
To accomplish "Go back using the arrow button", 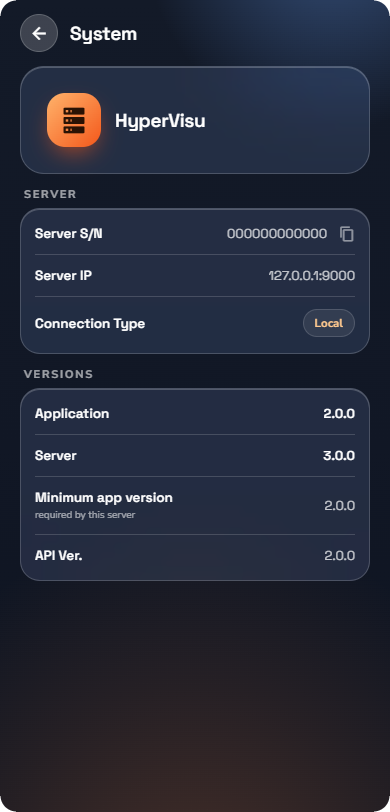I will [39, 33].
